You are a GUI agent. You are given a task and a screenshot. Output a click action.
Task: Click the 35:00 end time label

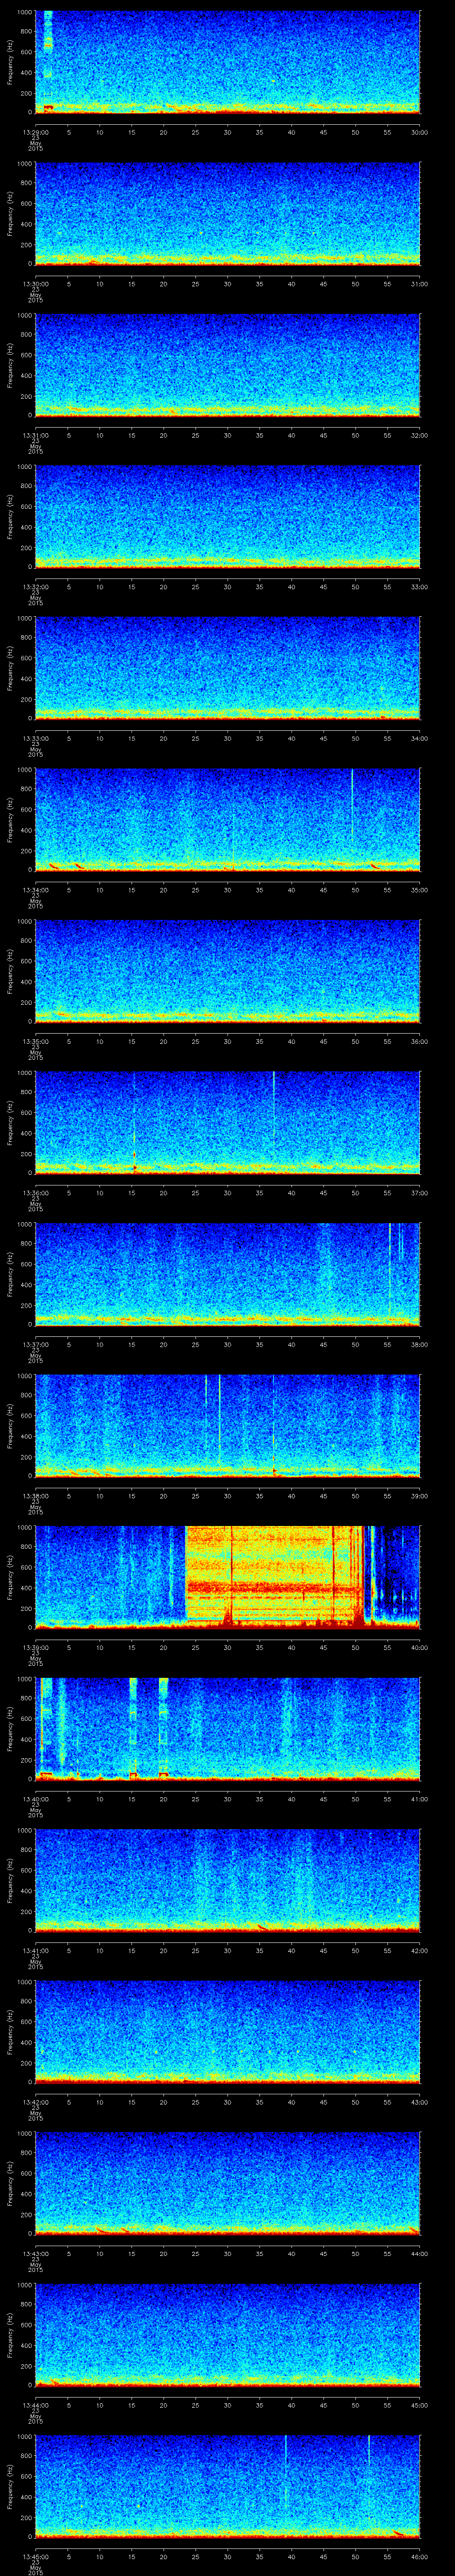tap(420, 890)
